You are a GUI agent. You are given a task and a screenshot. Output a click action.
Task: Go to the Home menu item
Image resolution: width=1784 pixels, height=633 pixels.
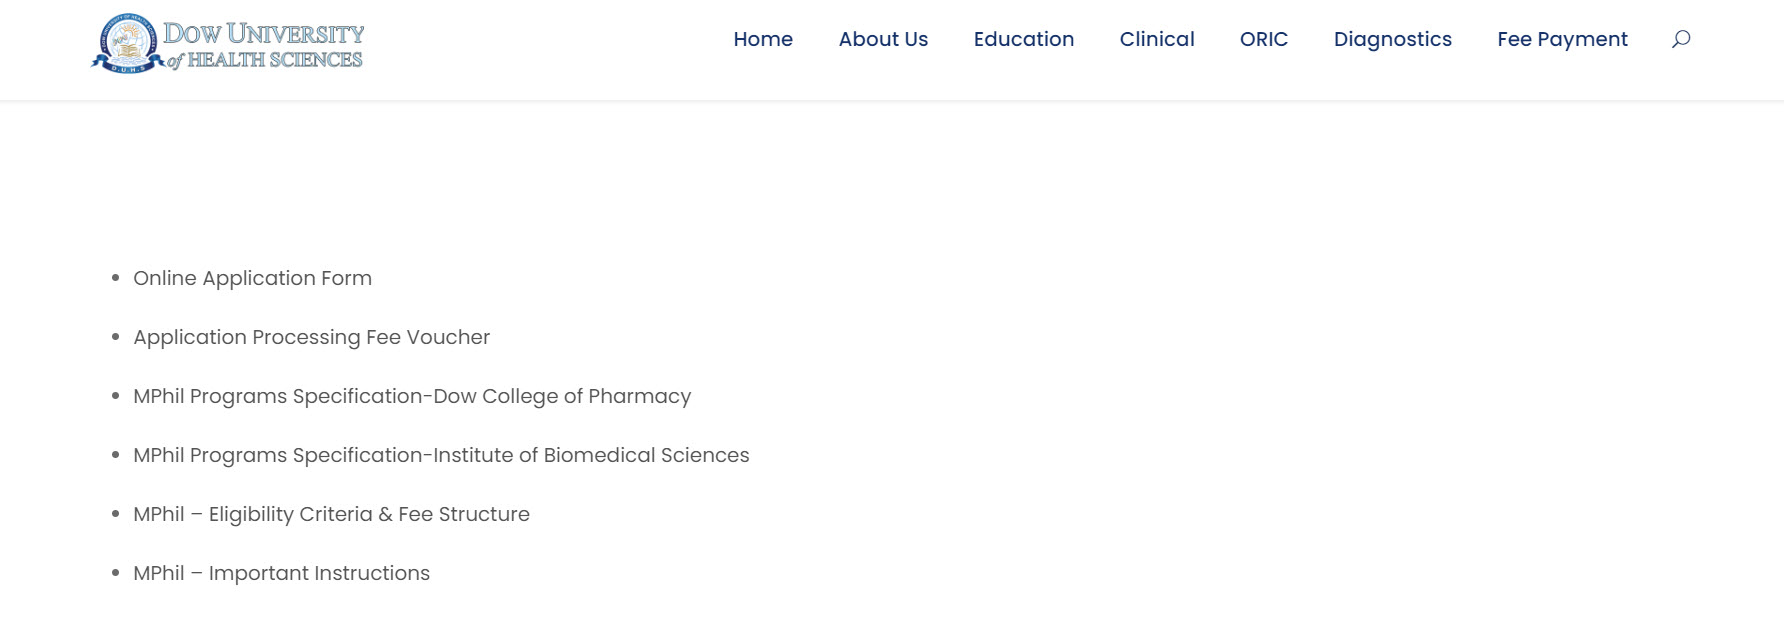click(763, 39)
